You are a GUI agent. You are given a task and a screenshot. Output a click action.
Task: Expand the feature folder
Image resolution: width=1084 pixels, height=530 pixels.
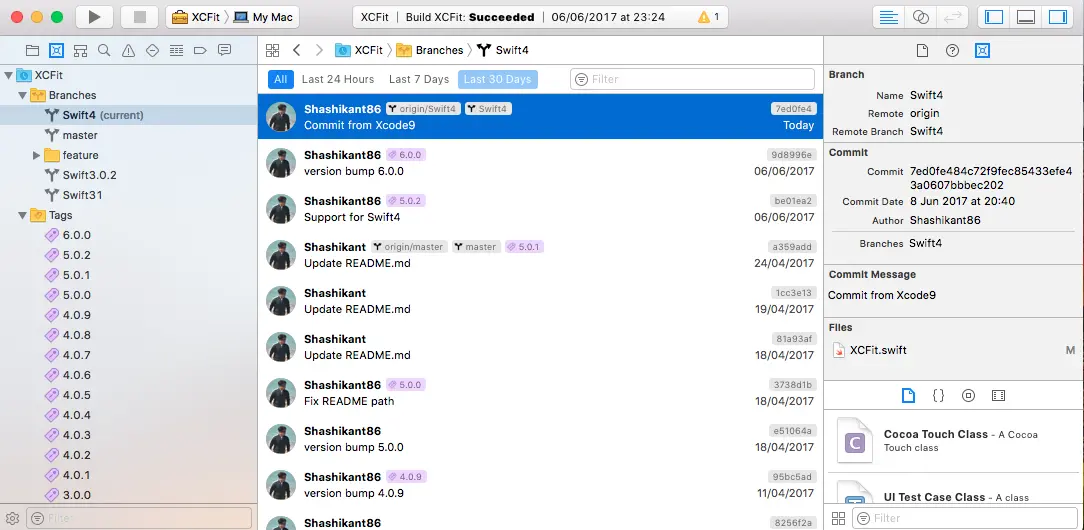(37, 155)
